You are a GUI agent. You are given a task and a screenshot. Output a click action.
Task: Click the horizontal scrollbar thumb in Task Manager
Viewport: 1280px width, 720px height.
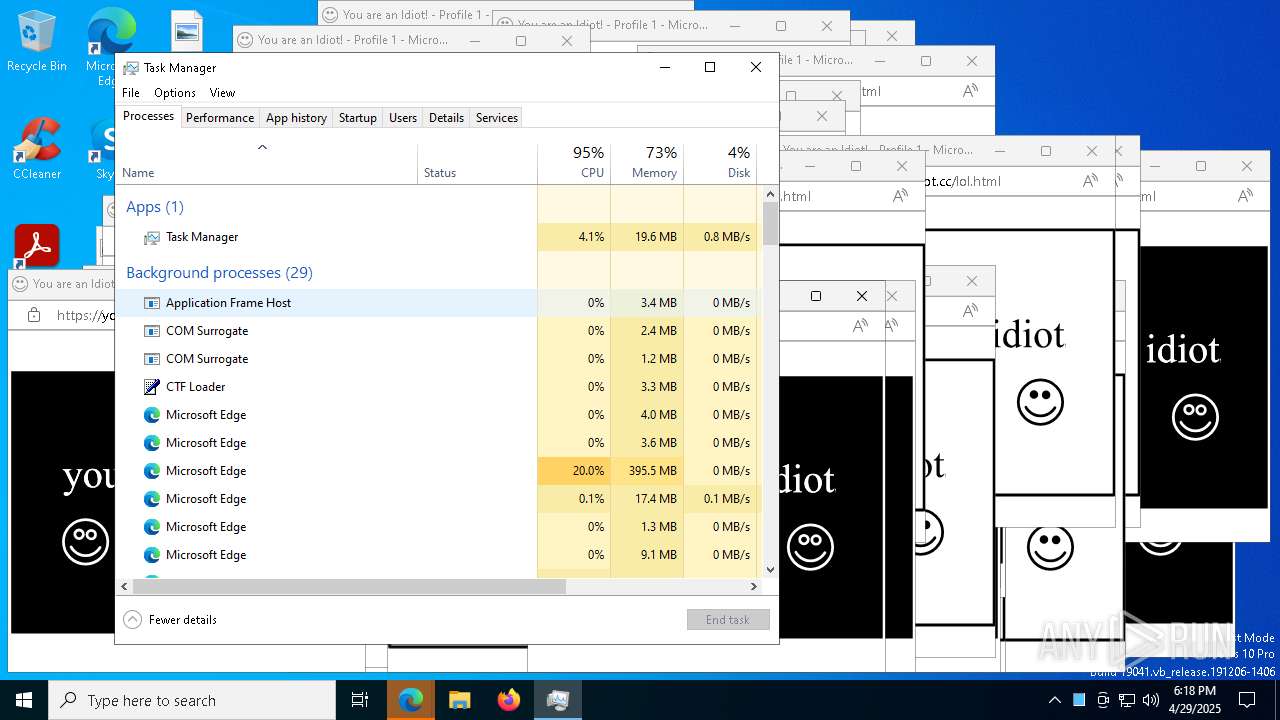(x=349, y=587)
